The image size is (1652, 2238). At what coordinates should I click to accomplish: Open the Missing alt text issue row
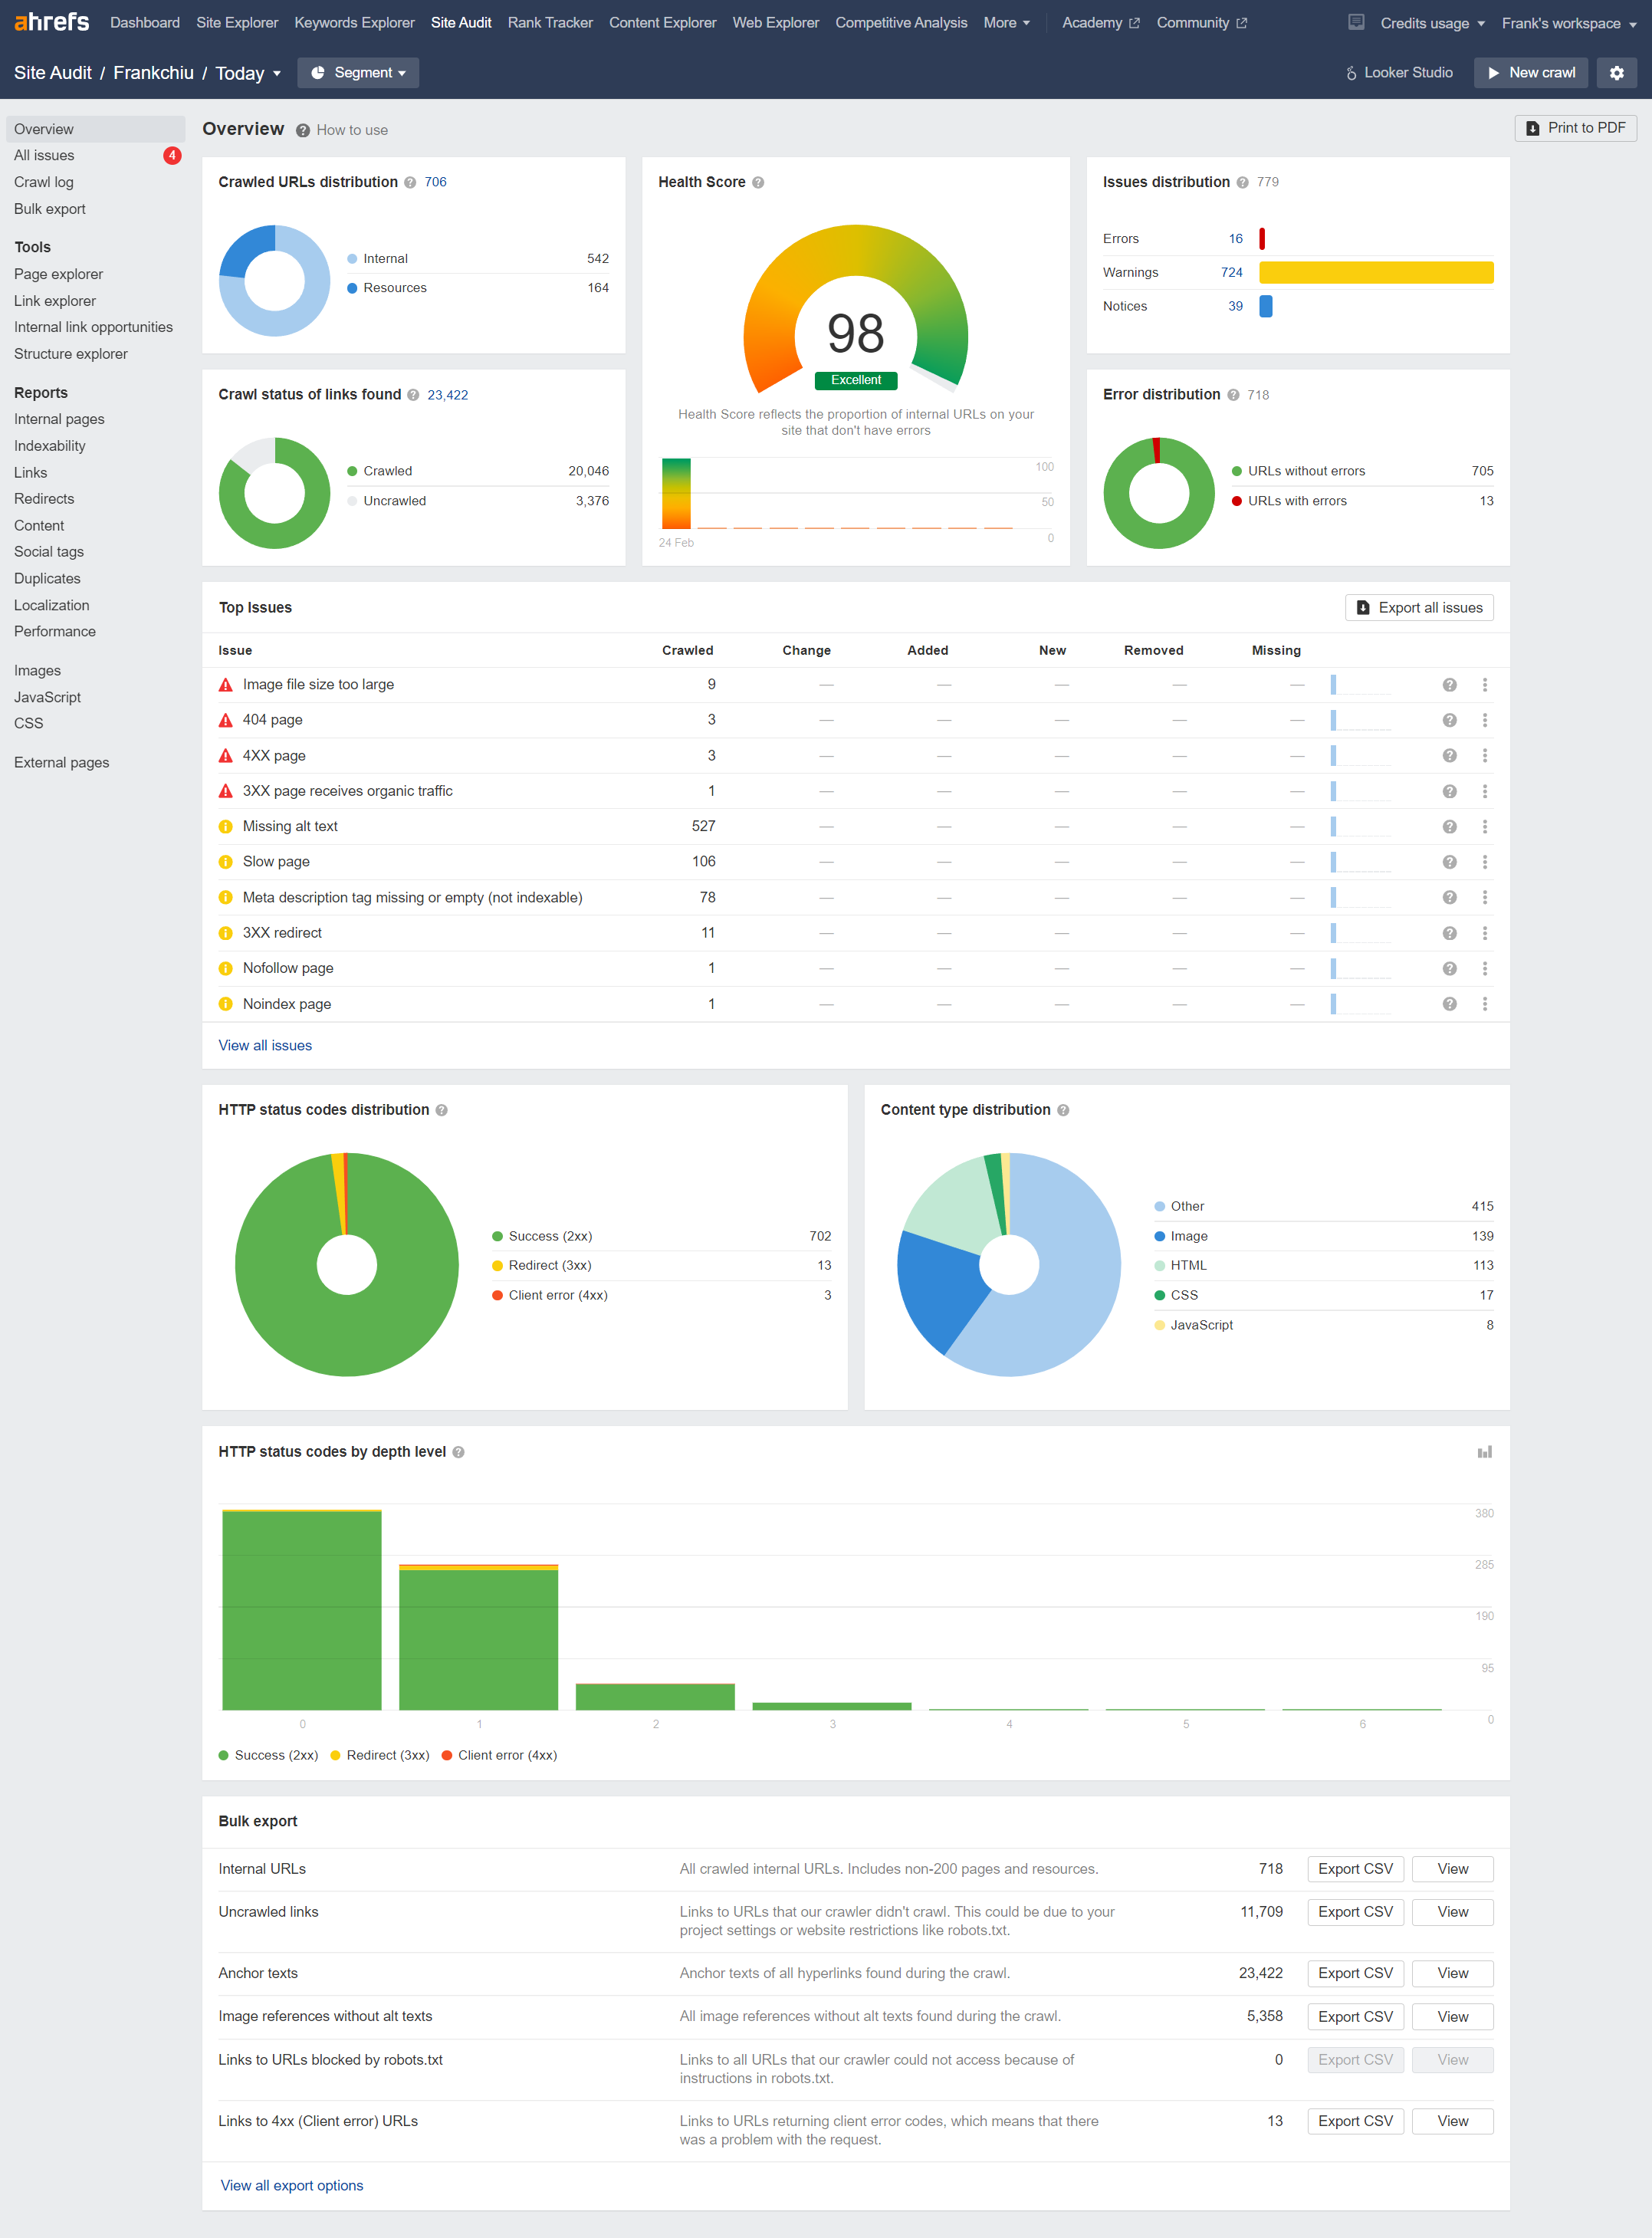290,826
